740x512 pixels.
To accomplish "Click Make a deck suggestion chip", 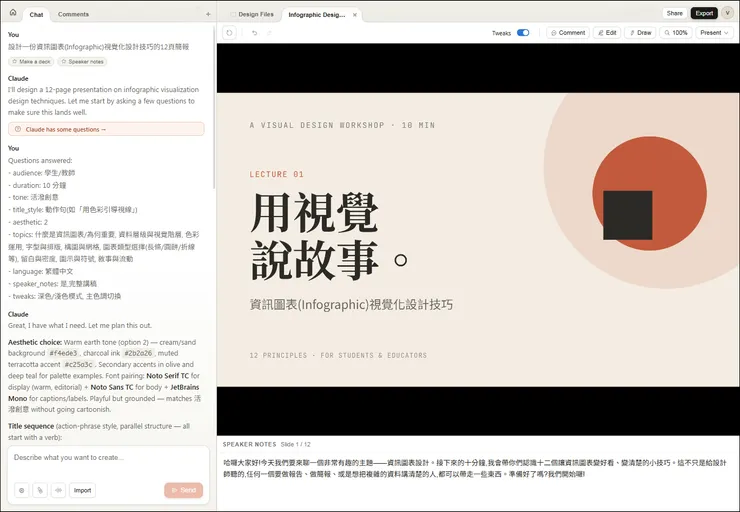I will (x=31, y=62).
